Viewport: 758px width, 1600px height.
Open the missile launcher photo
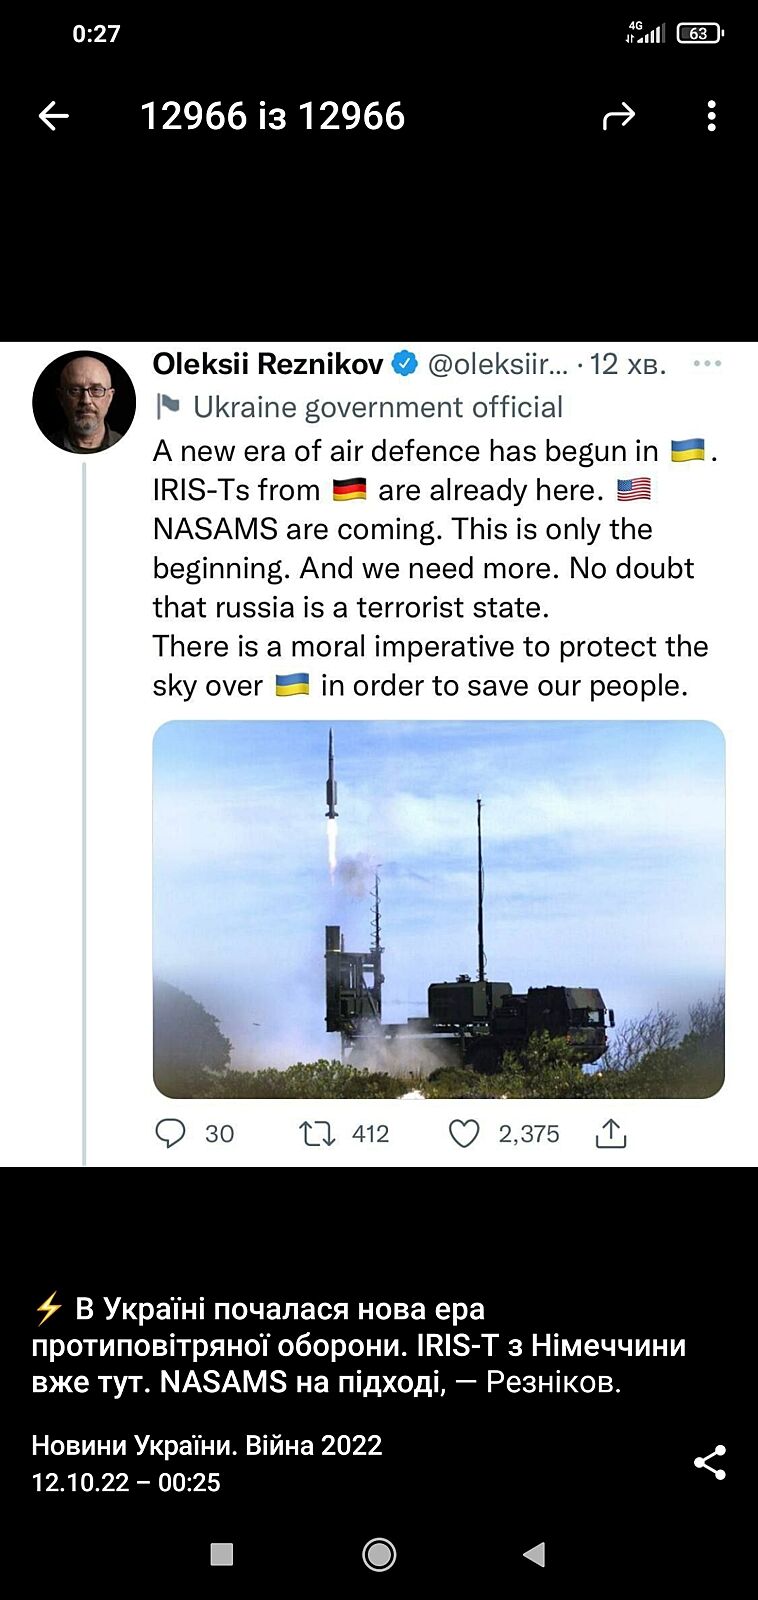pyautogui.click(x=438, y=909)
